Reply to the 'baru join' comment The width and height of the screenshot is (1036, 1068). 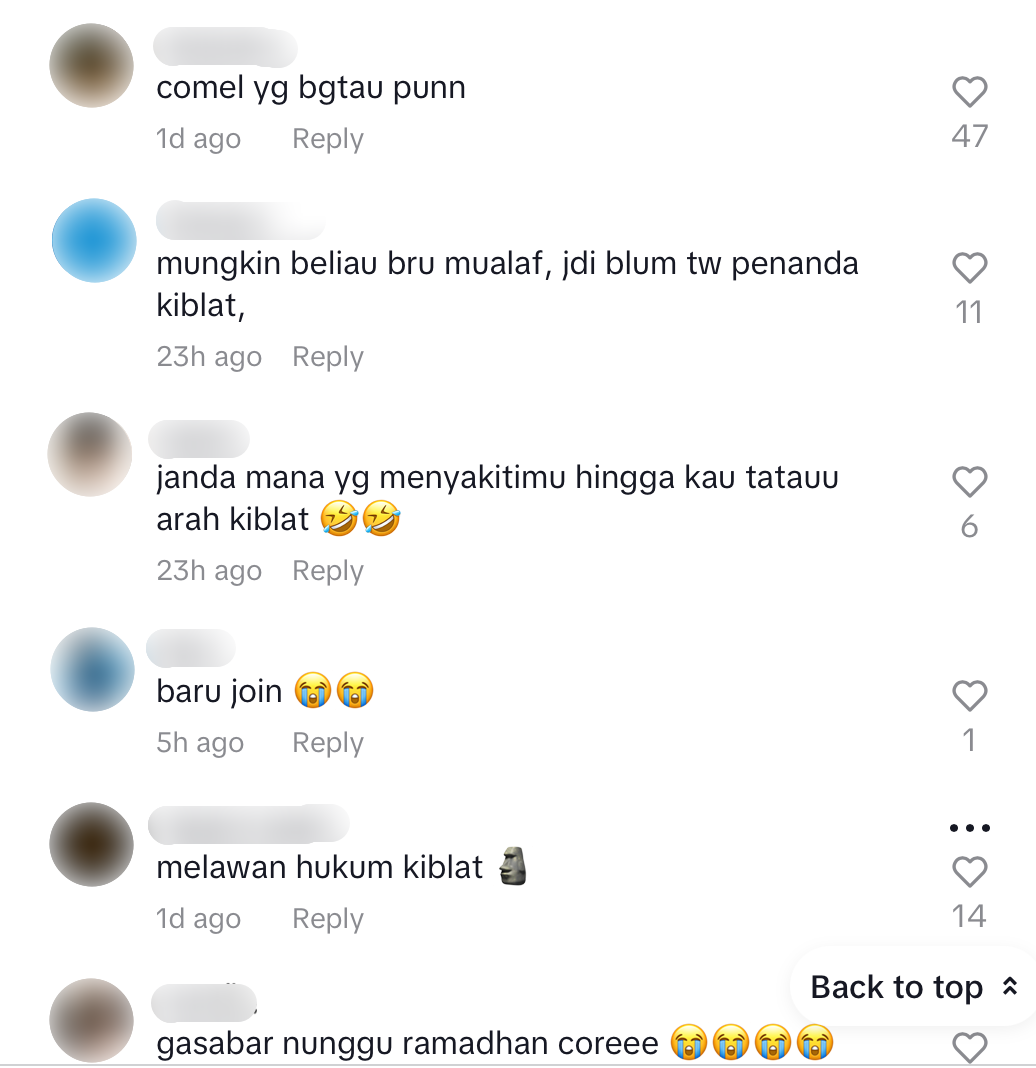328,742
